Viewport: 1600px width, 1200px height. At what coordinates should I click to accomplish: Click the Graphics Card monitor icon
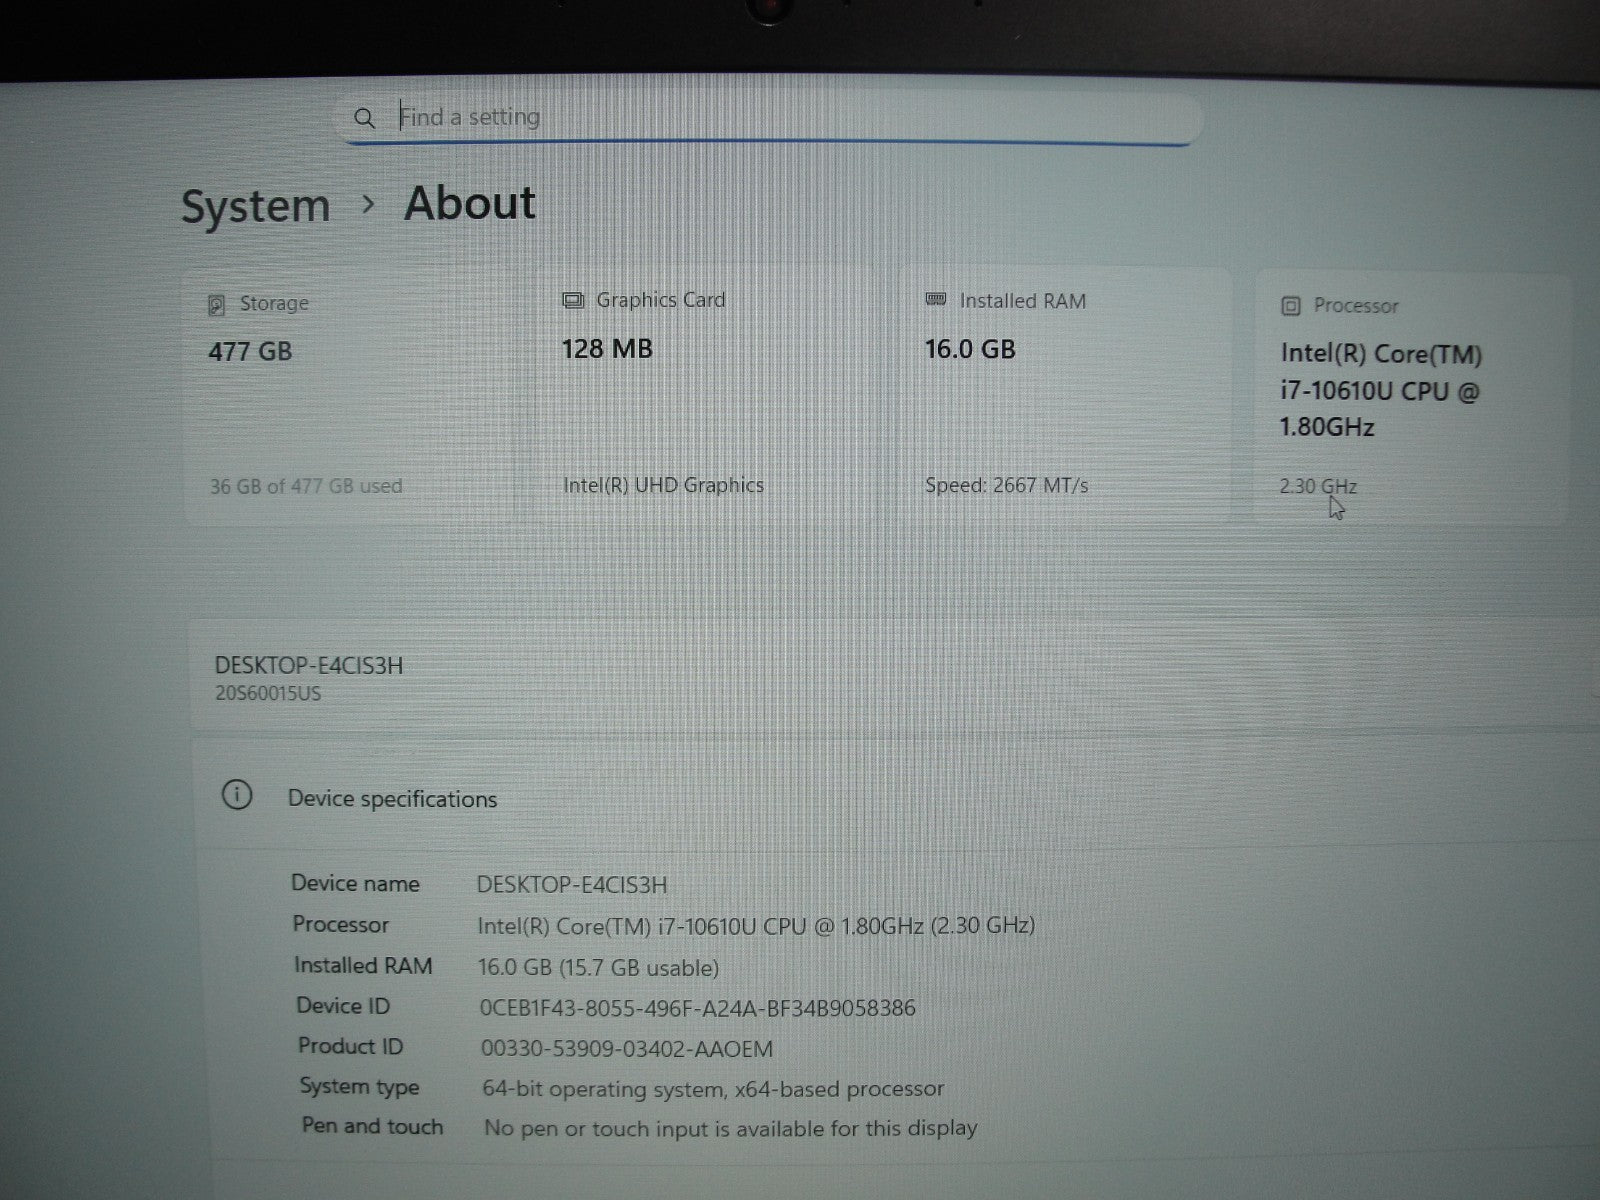coord(573,300)
